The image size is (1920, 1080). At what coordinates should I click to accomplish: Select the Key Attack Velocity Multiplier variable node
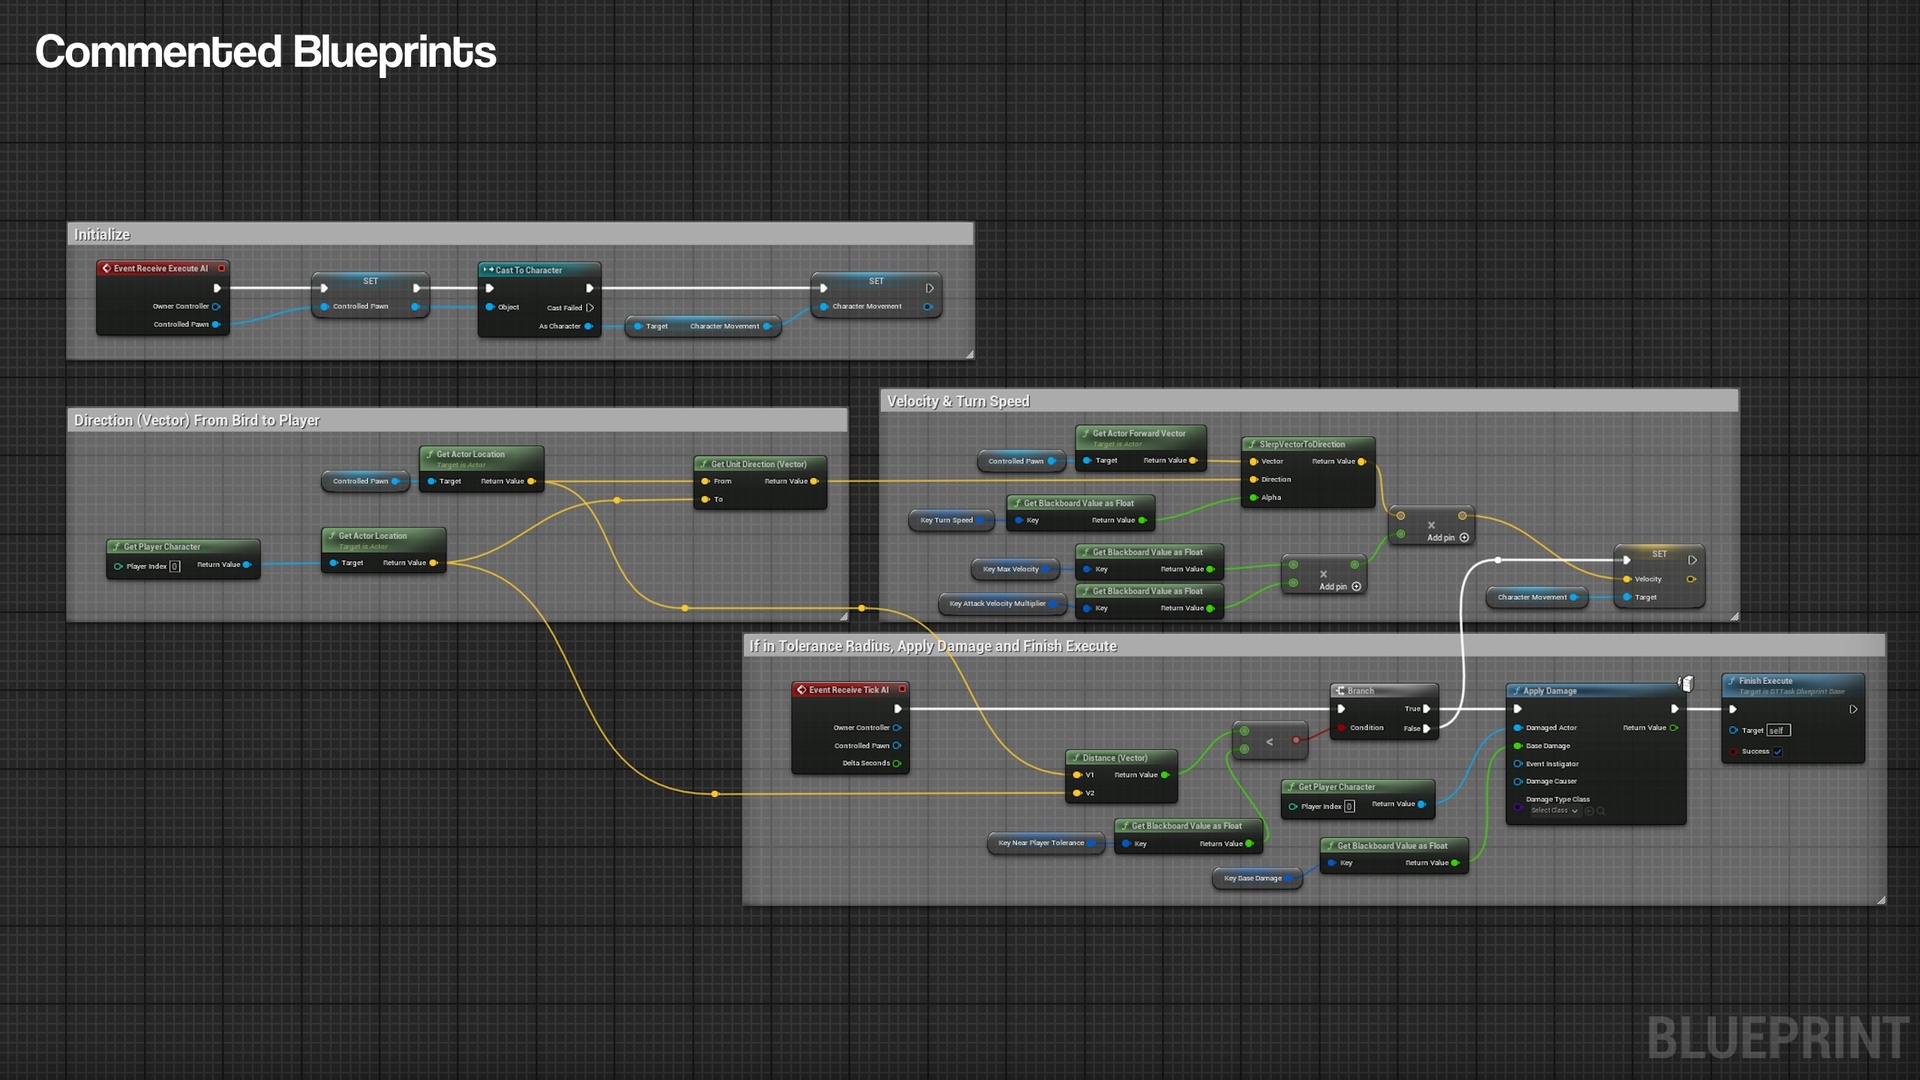(1002, 604)
